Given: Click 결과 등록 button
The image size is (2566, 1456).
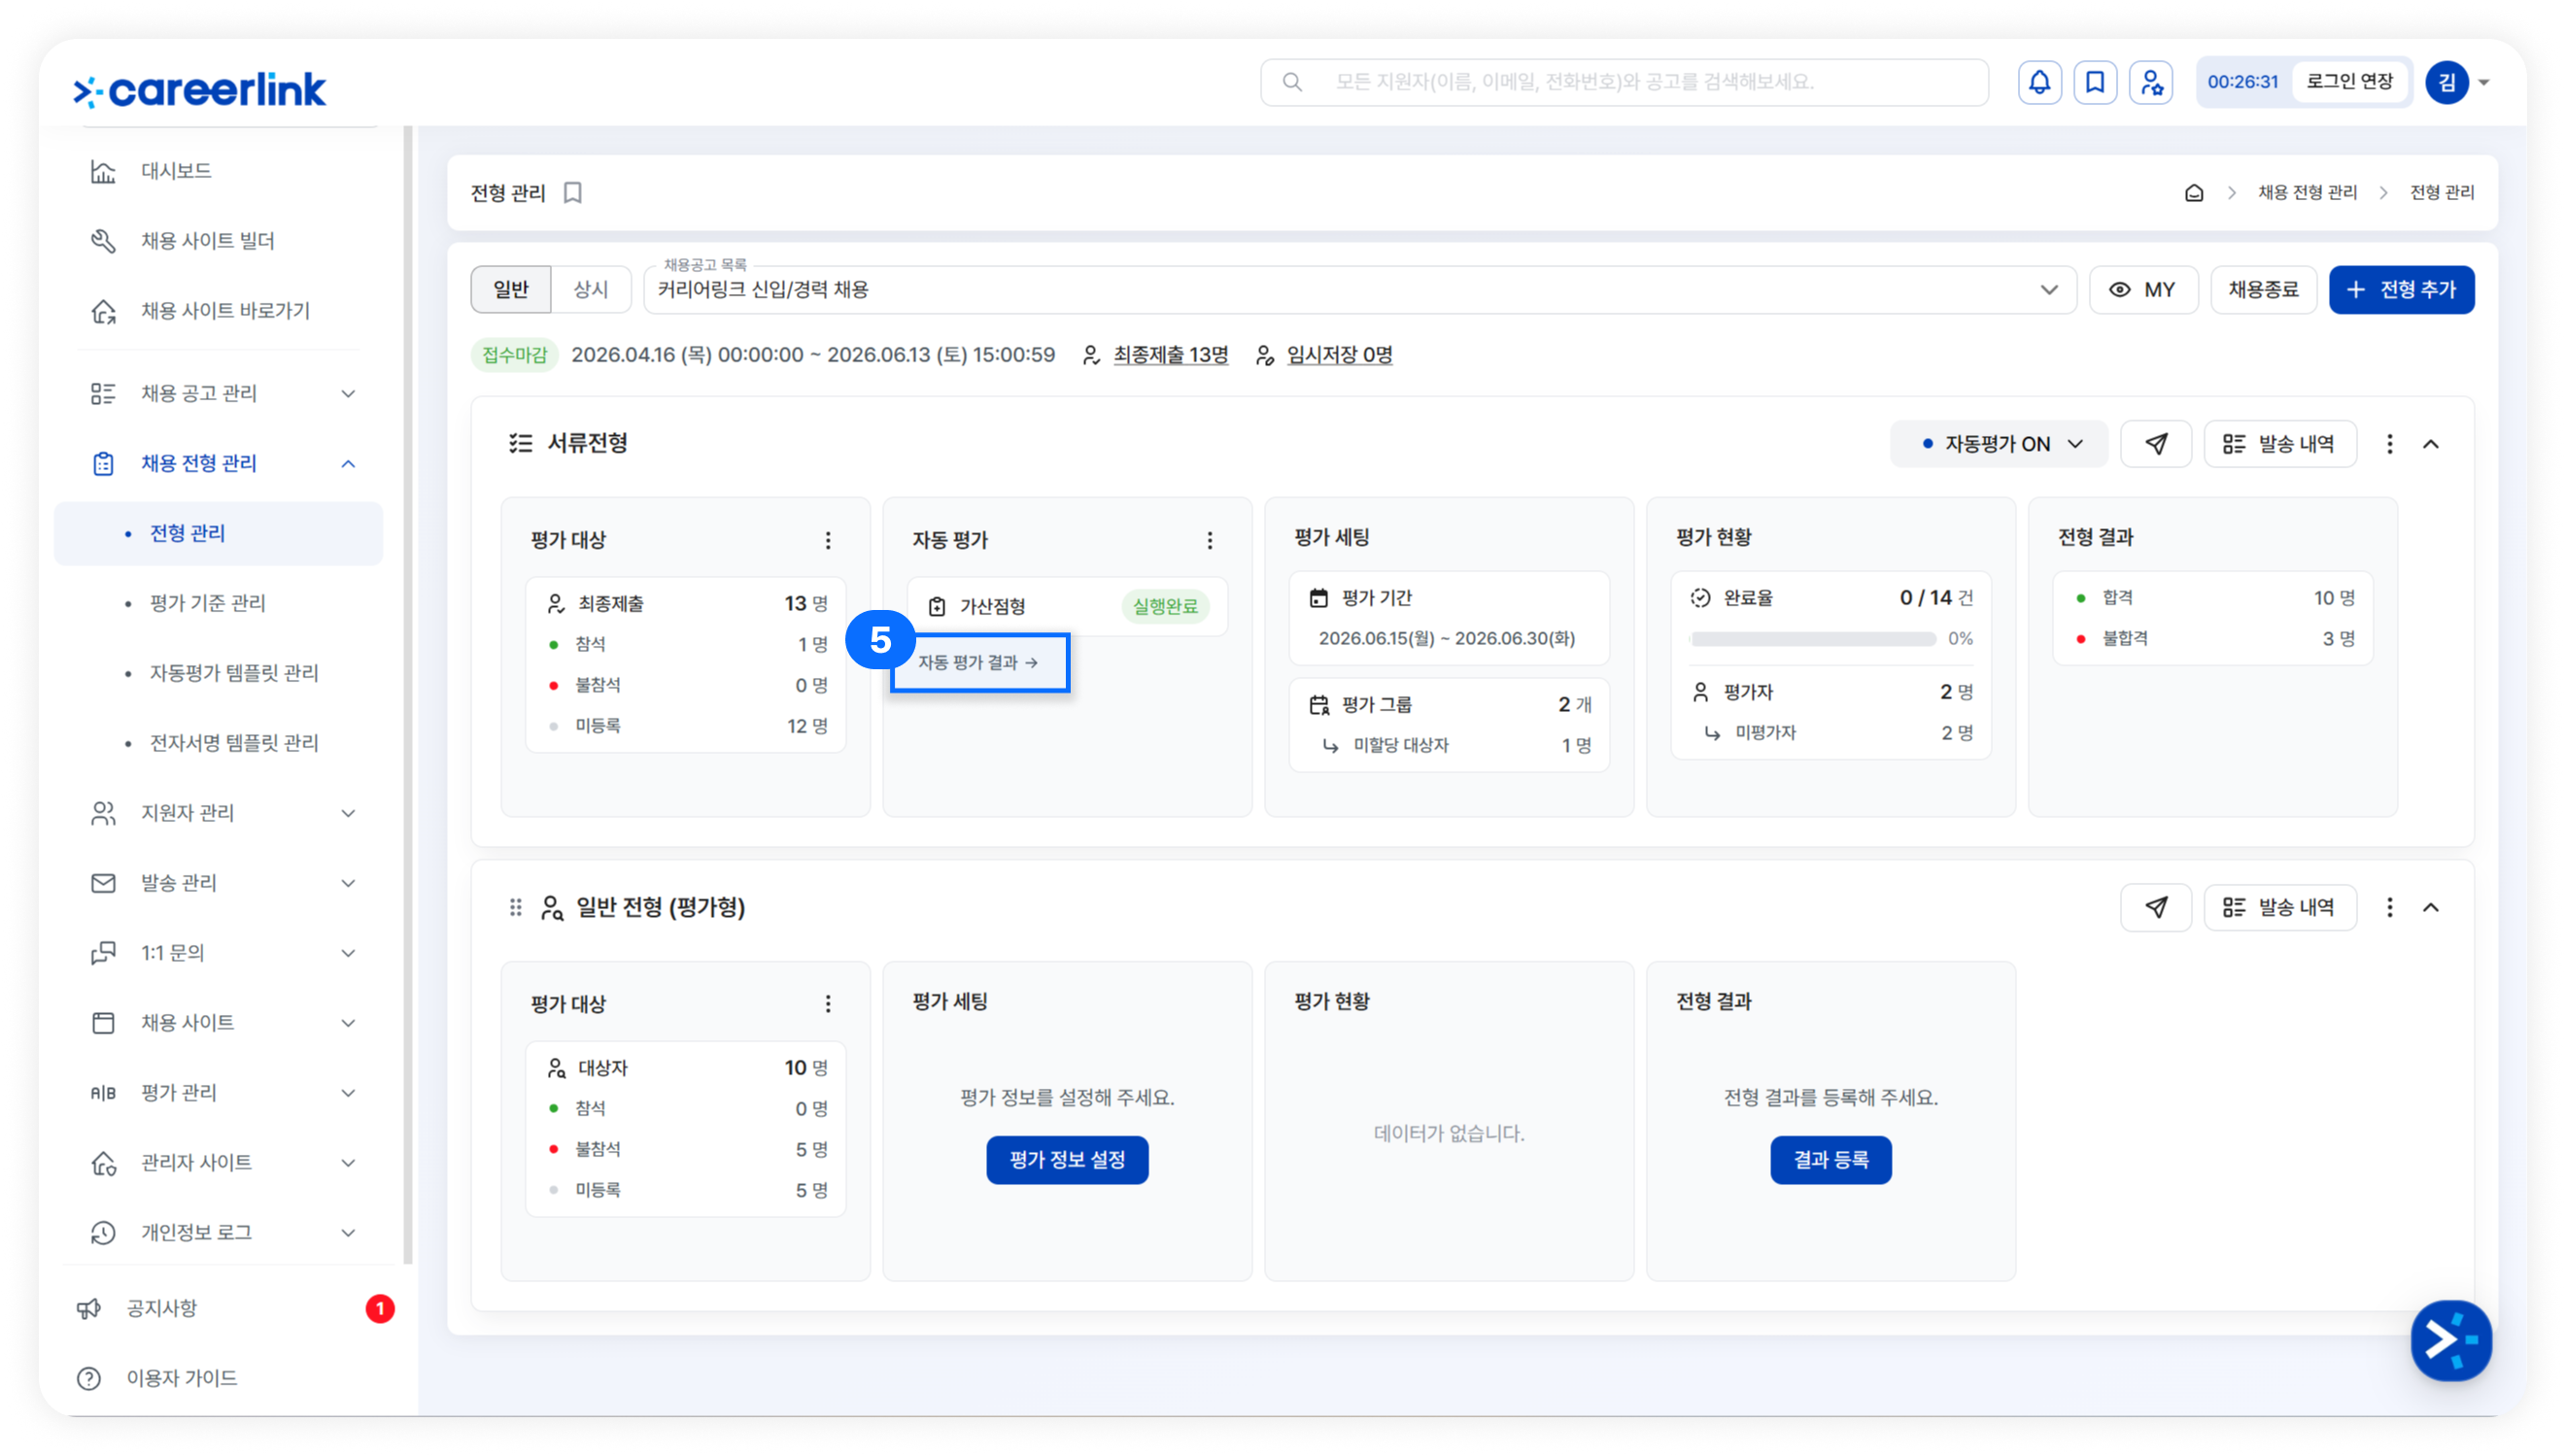Looking at the screenshot, I should 1830,1160.
